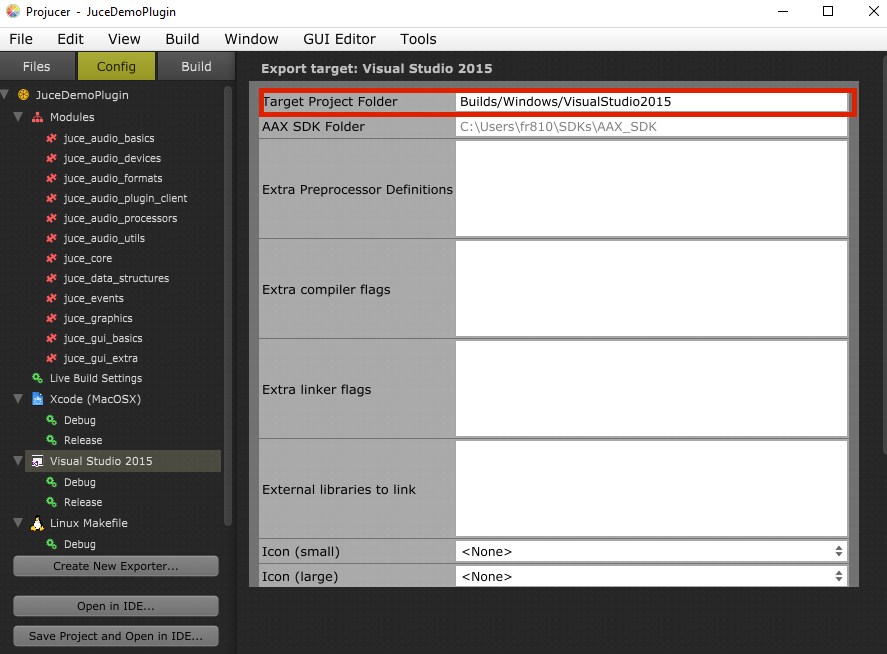Click Save Project and Open in IDE

[116, 636]
